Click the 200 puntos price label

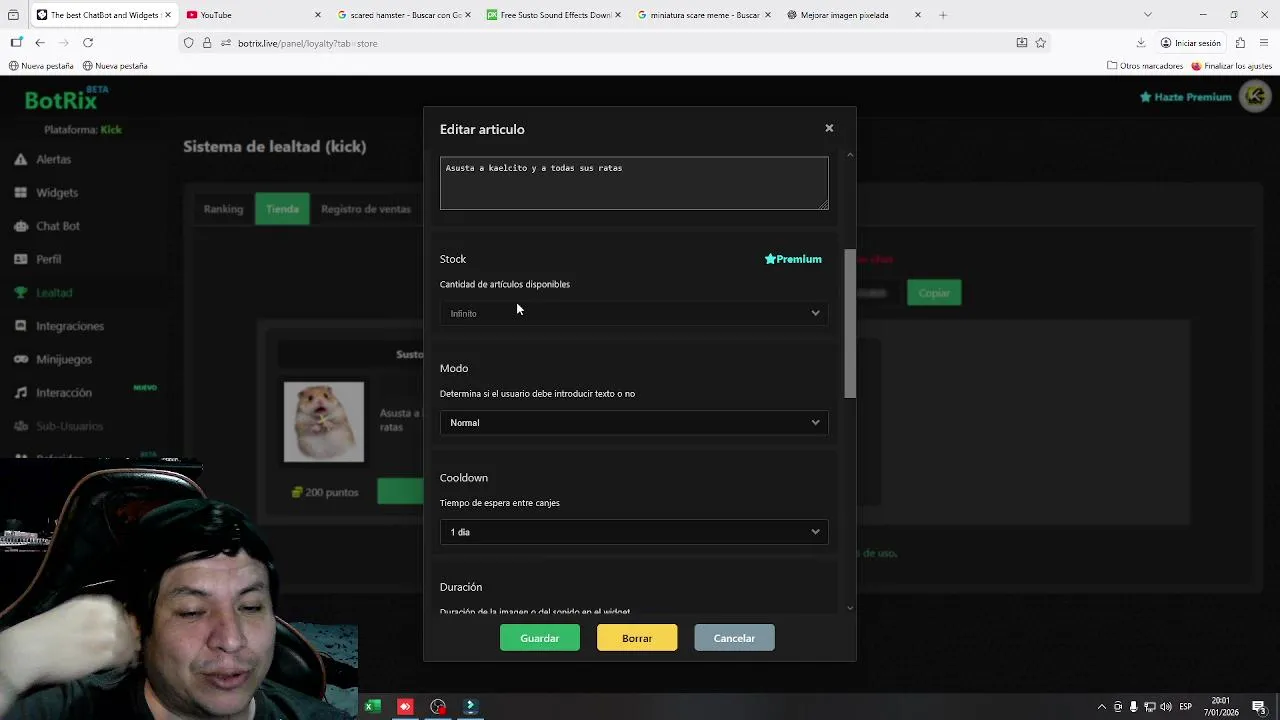tap(325, 492)
